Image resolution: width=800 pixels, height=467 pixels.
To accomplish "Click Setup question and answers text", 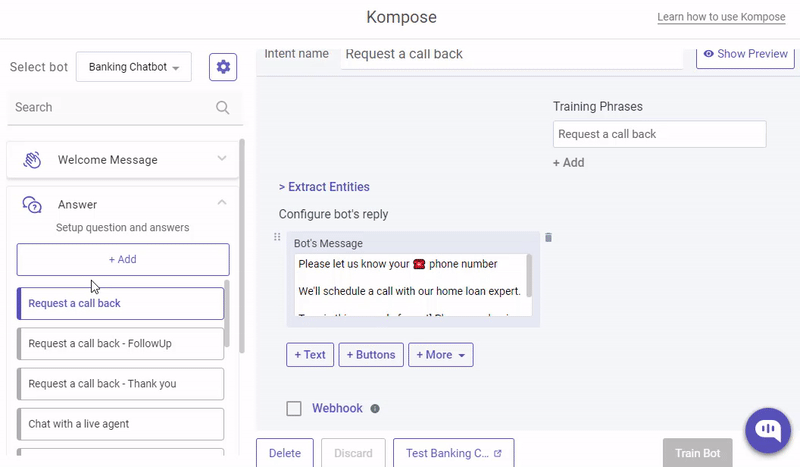I will tap(122, 228).
